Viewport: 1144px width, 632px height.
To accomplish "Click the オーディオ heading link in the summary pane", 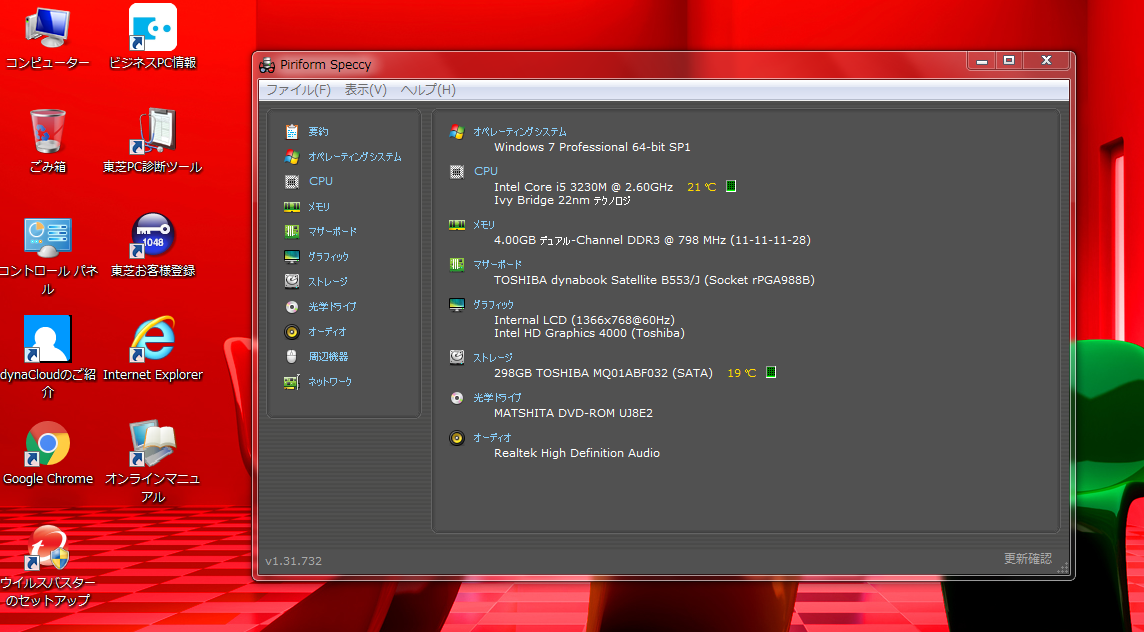I will coord(492,438).
